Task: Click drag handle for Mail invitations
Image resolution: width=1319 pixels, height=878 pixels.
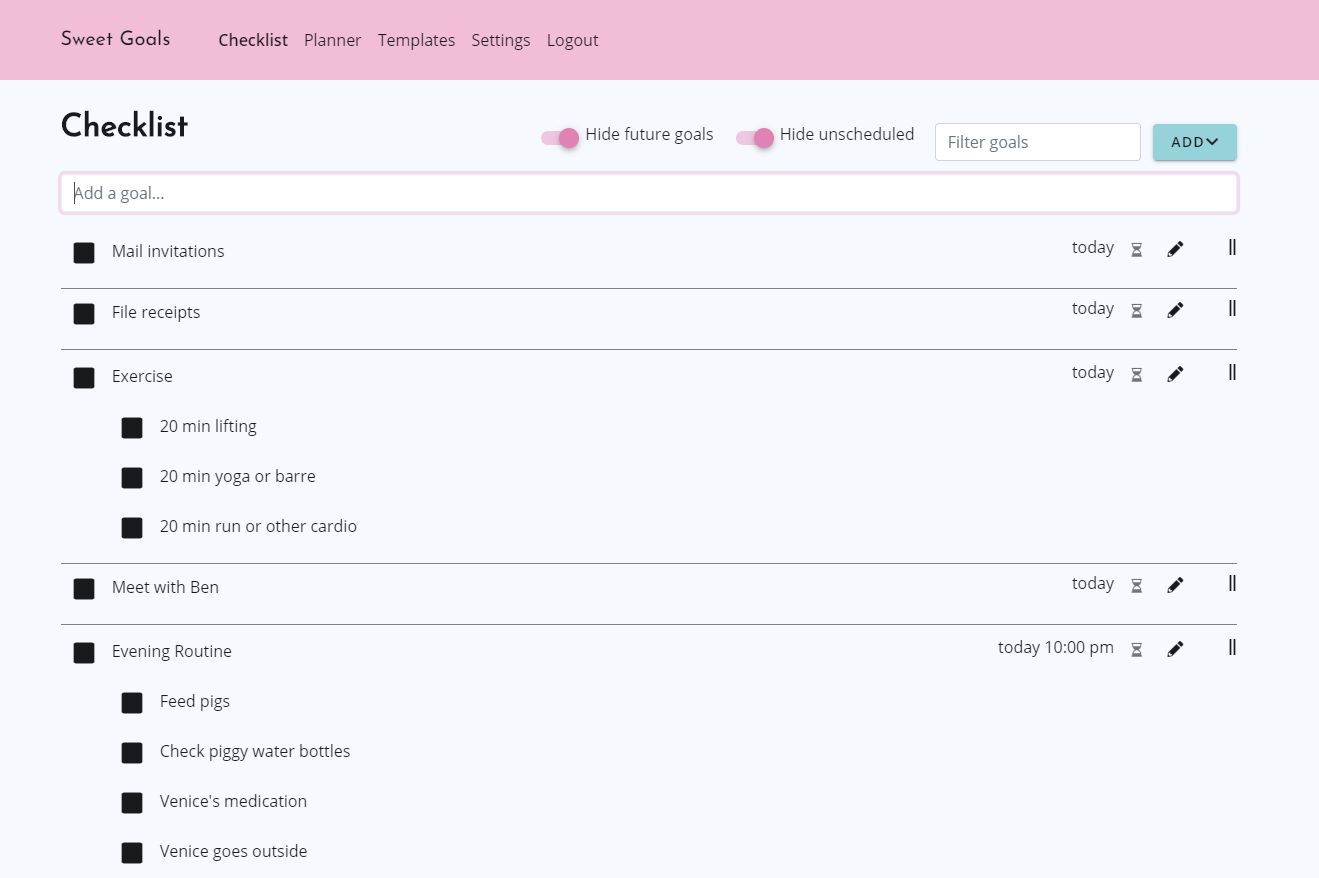Action: 1232,247
